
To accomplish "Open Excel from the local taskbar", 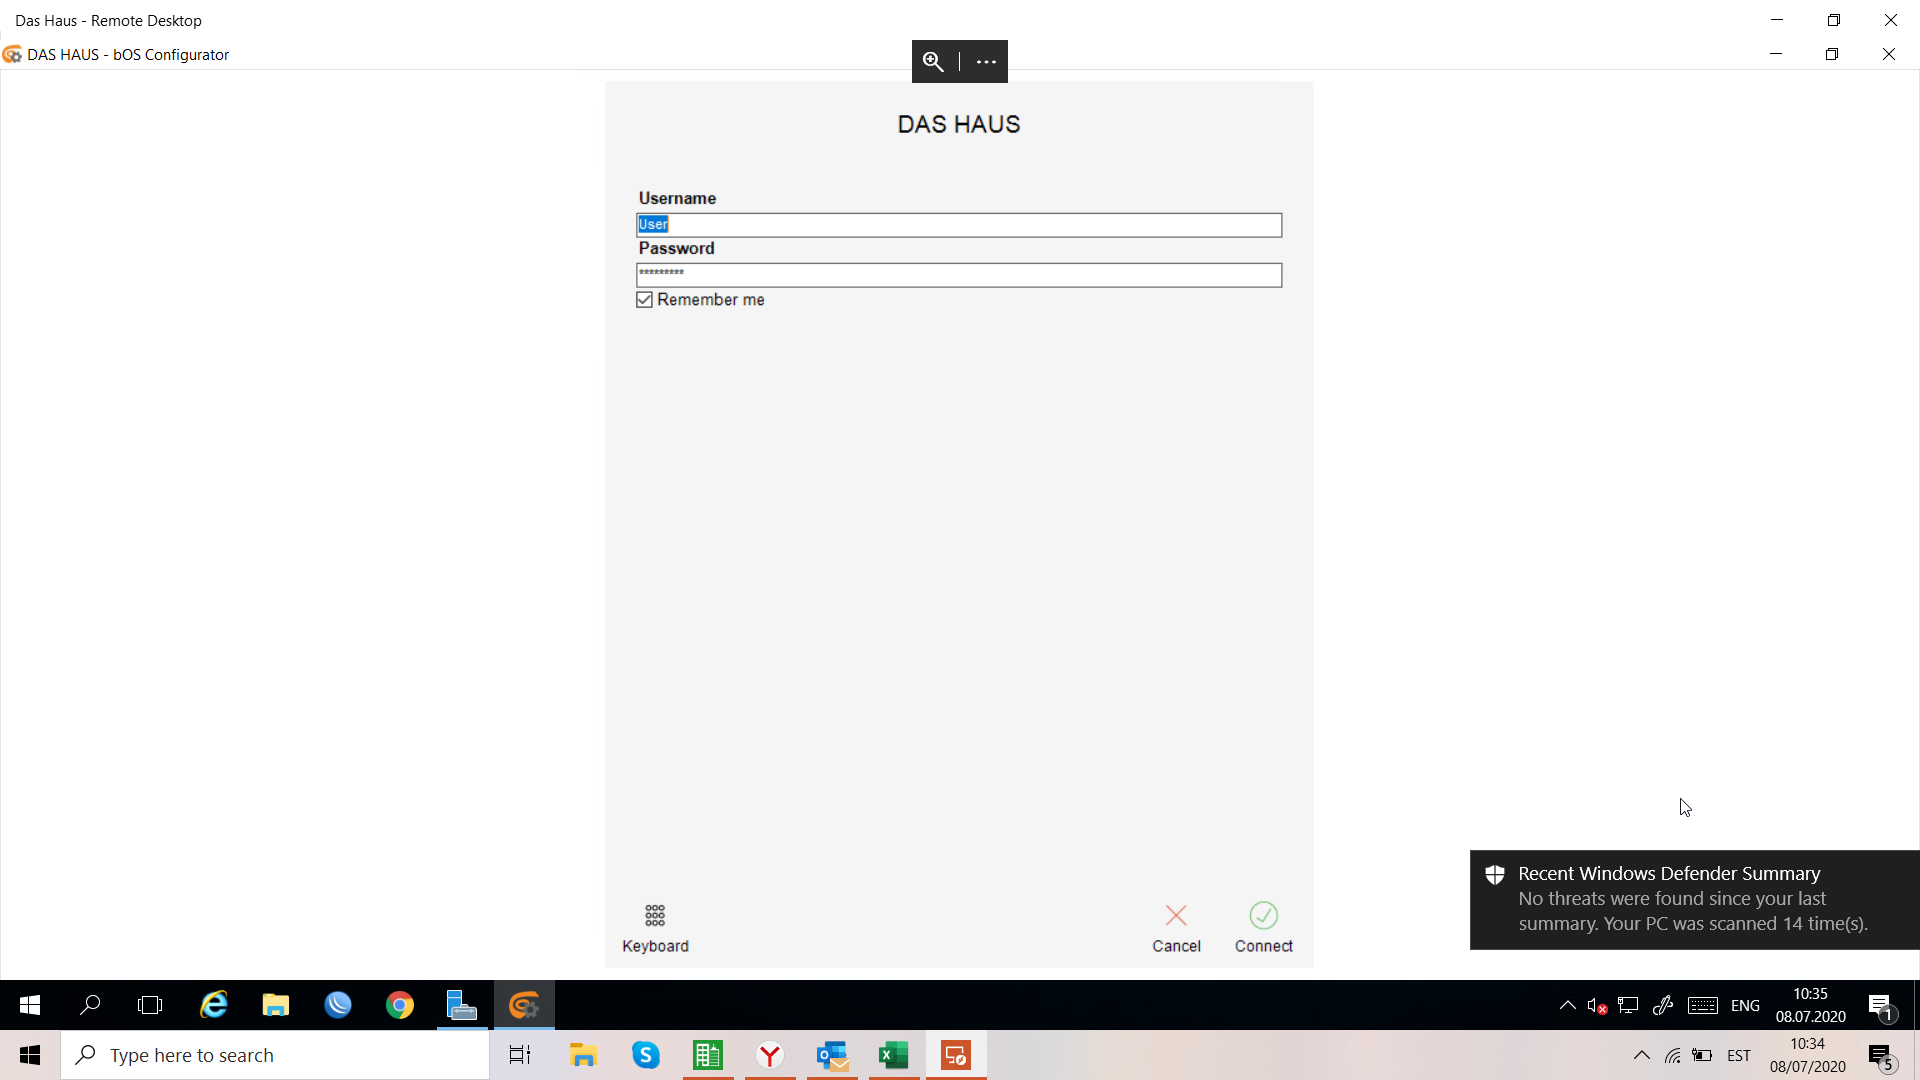I will tap(893, 1055).
